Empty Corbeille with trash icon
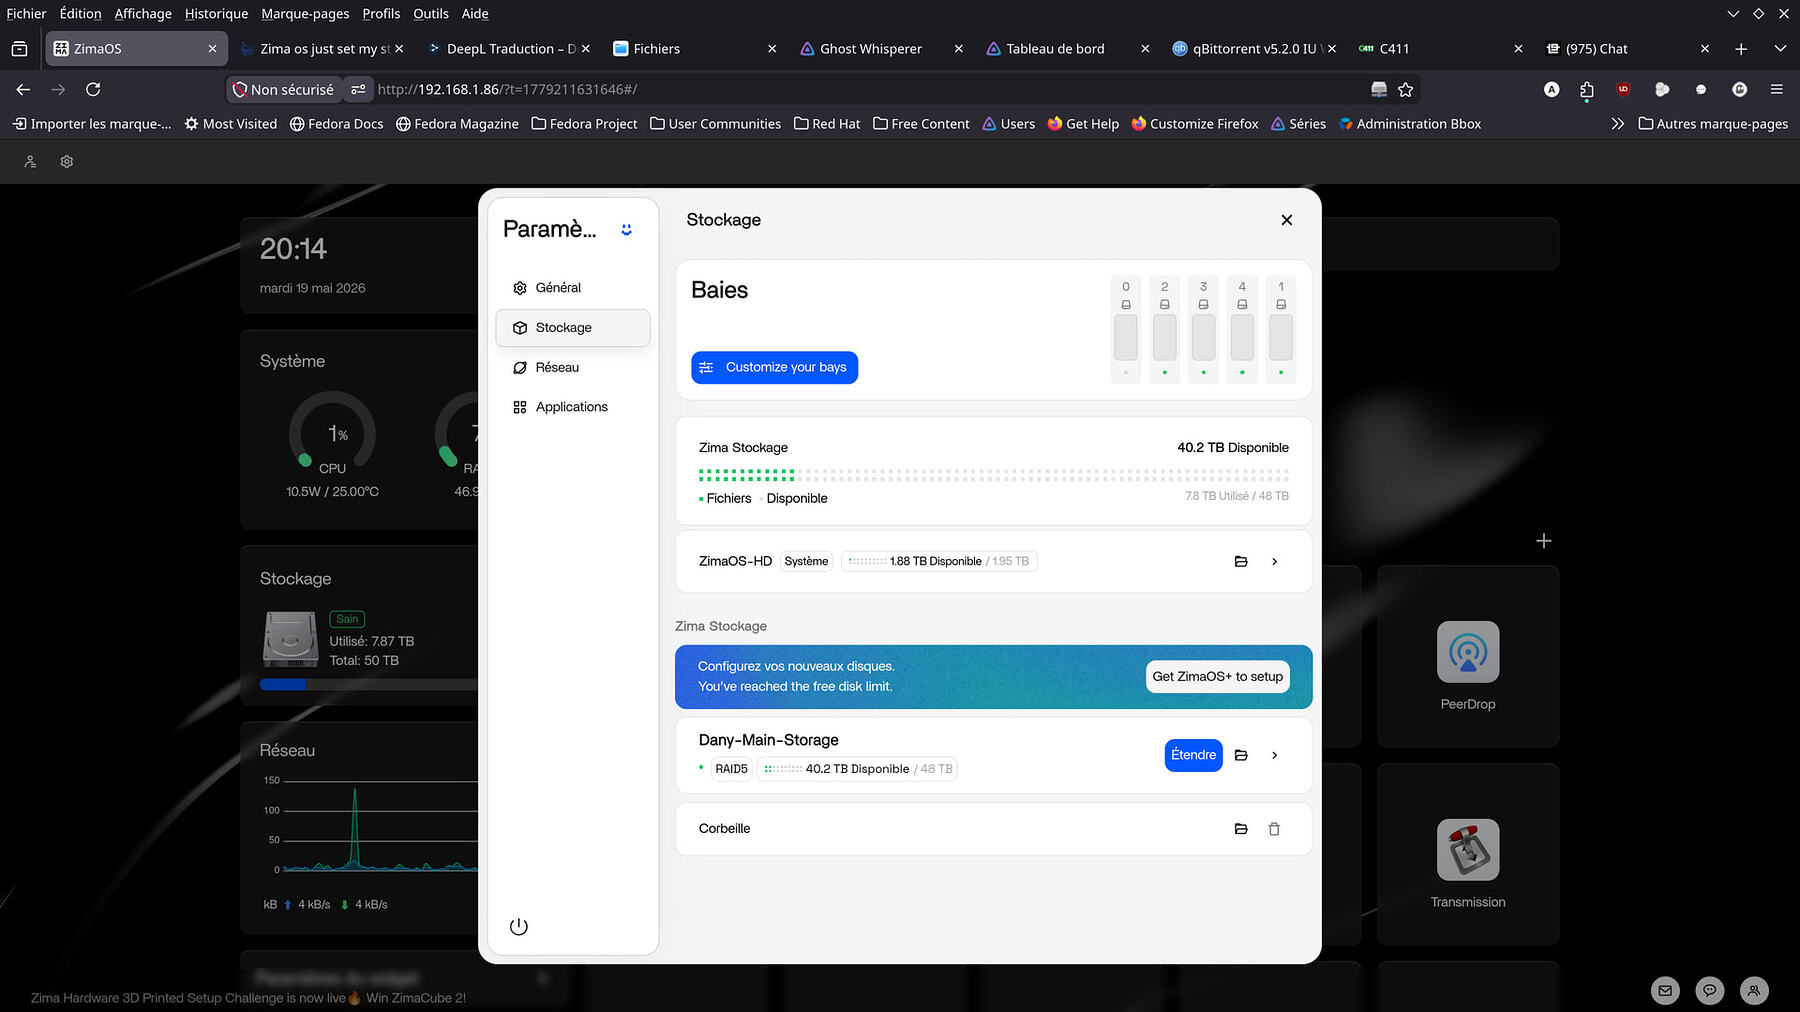This screenshot has width=1800, height=1012. tap(1274, 829)
